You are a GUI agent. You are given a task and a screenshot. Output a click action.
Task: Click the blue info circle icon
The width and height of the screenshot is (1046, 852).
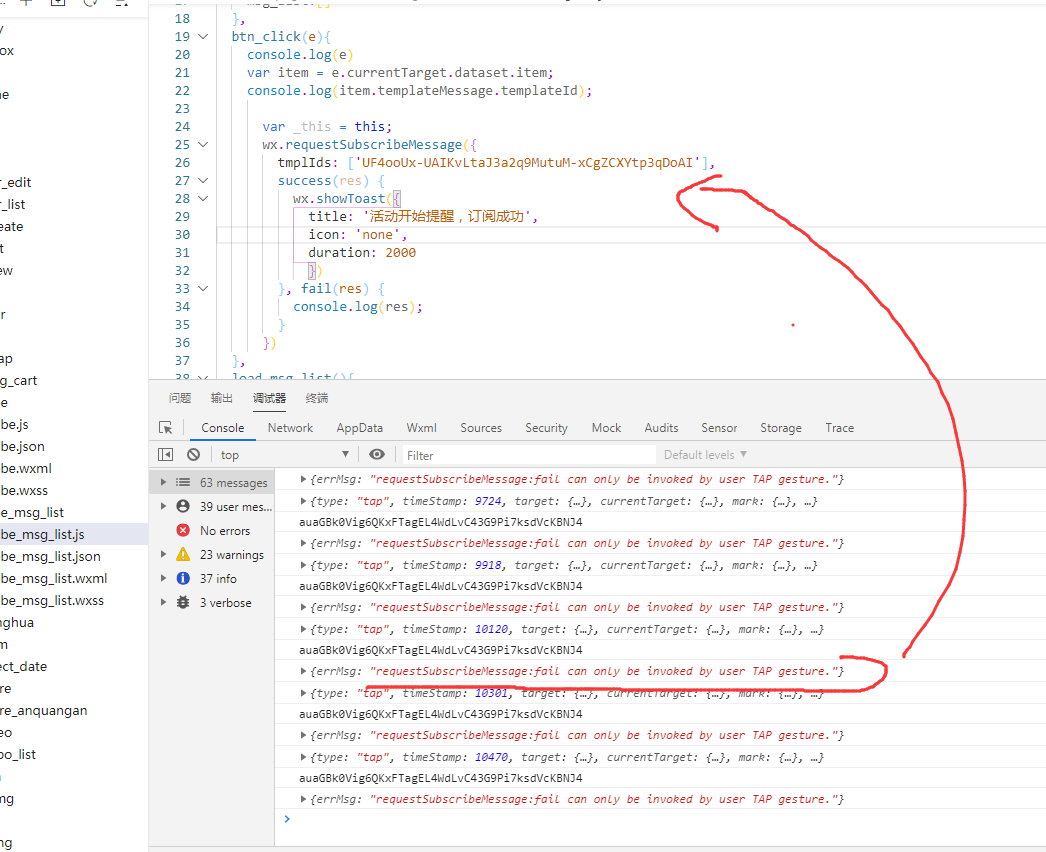183,578
